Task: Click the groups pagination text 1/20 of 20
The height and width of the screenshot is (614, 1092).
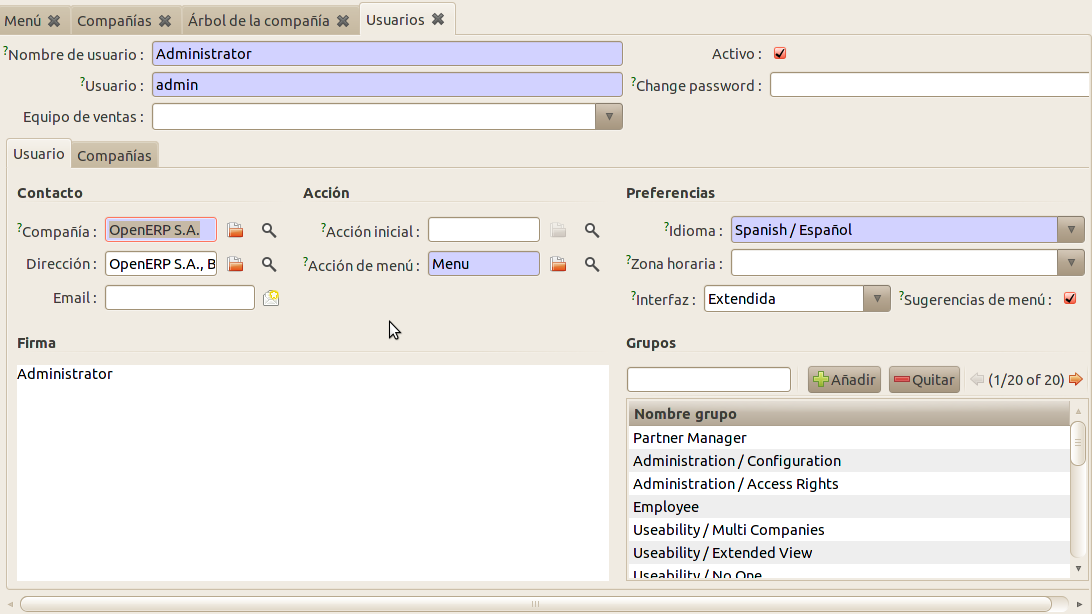Action: click(1026, 379)
